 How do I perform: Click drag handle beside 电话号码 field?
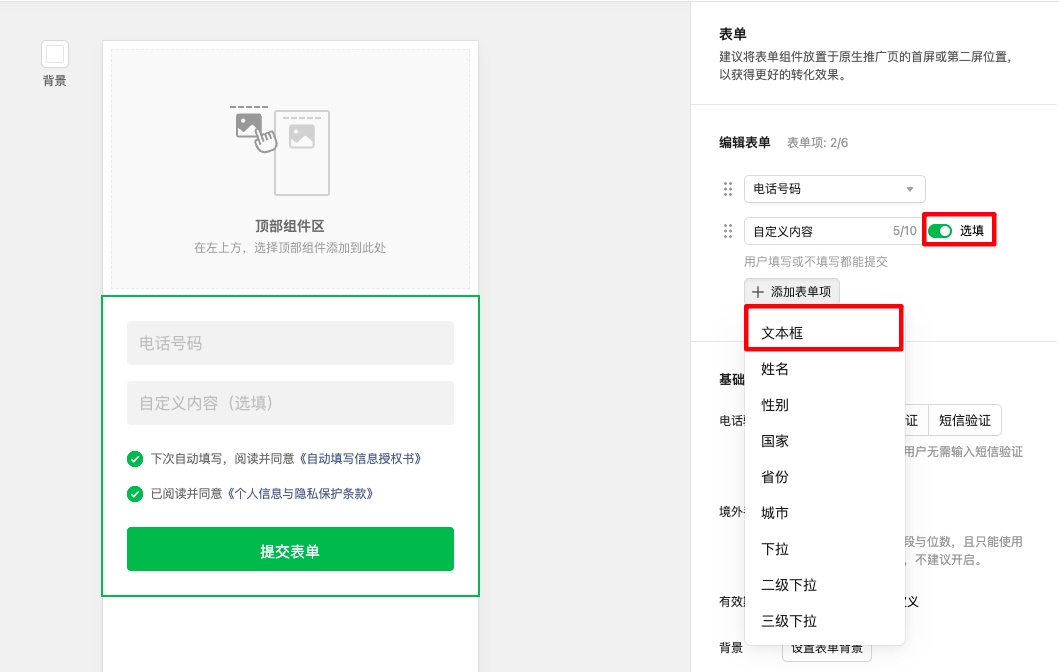(x=728, y=189)
